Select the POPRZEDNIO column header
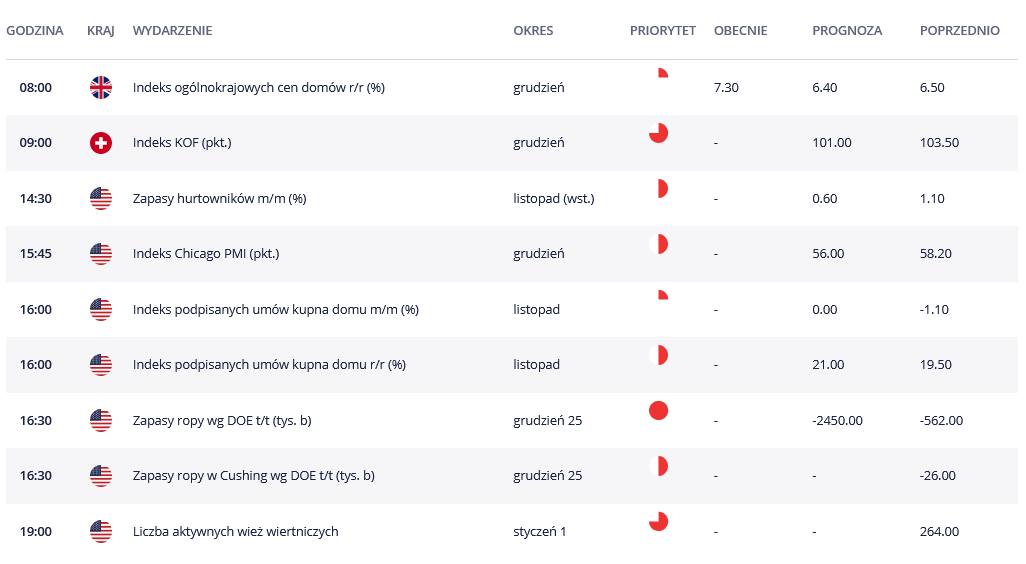 pyautogui.click(x=959, y=30)
